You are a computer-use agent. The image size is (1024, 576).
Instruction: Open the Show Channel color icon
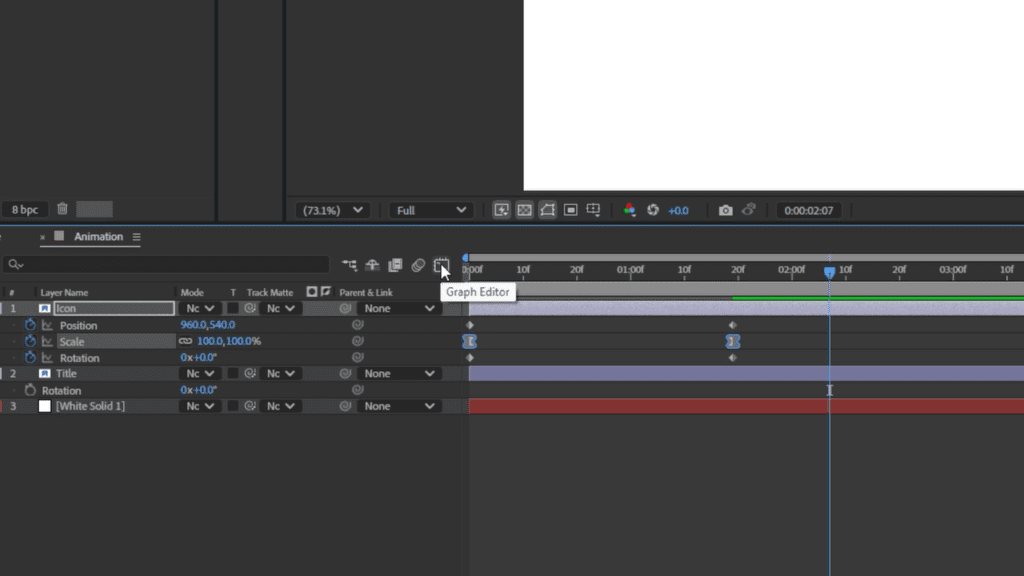629,210
